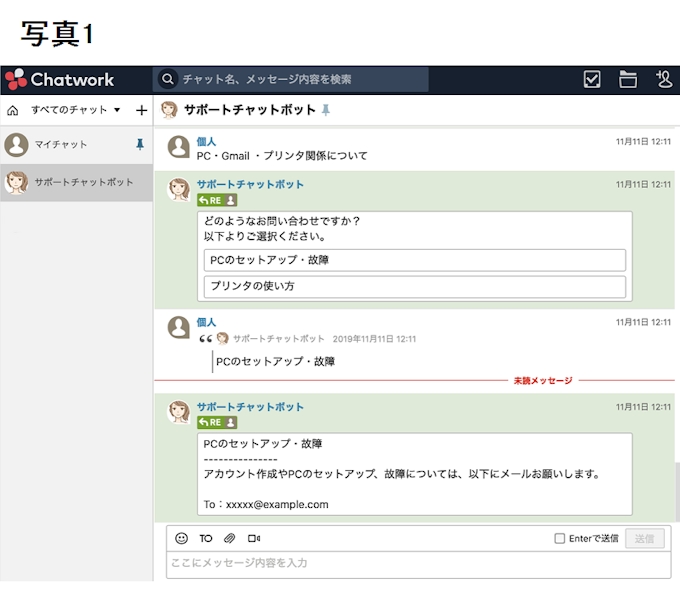680x600 pixels.
Task: Start a video call with camera icon
Action: tap(254, 538)
